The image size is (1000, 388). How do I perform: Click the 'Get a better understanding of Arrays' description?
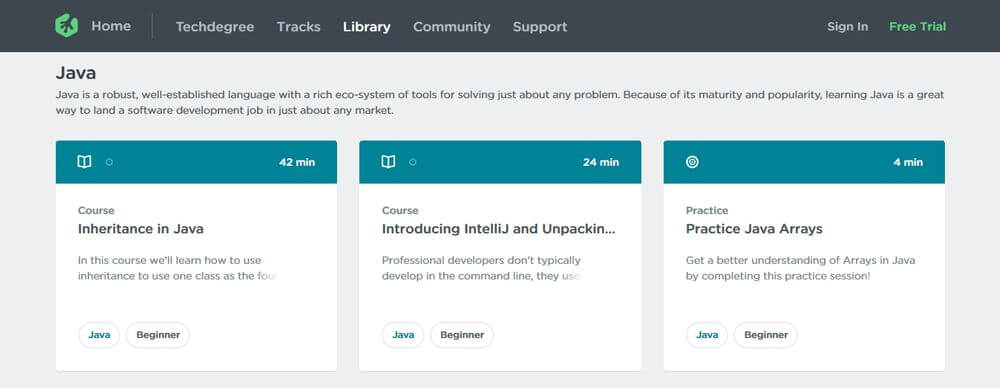pos(800,268)
